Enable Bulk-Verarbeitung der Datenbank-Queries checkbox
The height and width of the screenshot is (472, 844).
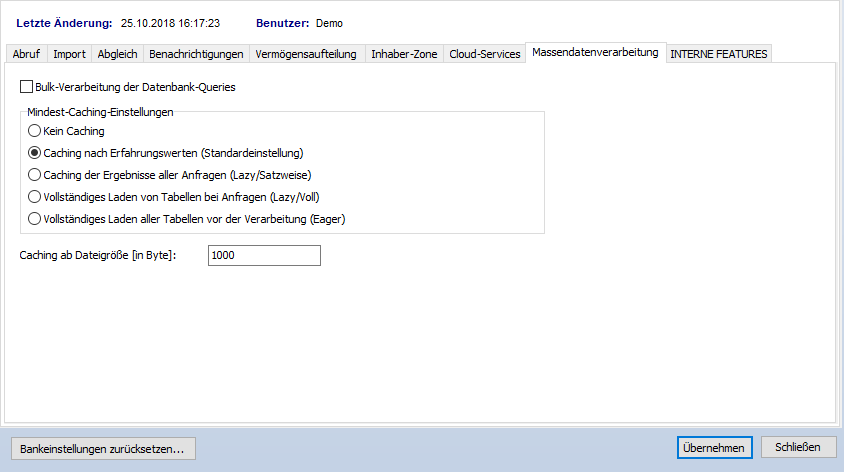tap(27, 88)
